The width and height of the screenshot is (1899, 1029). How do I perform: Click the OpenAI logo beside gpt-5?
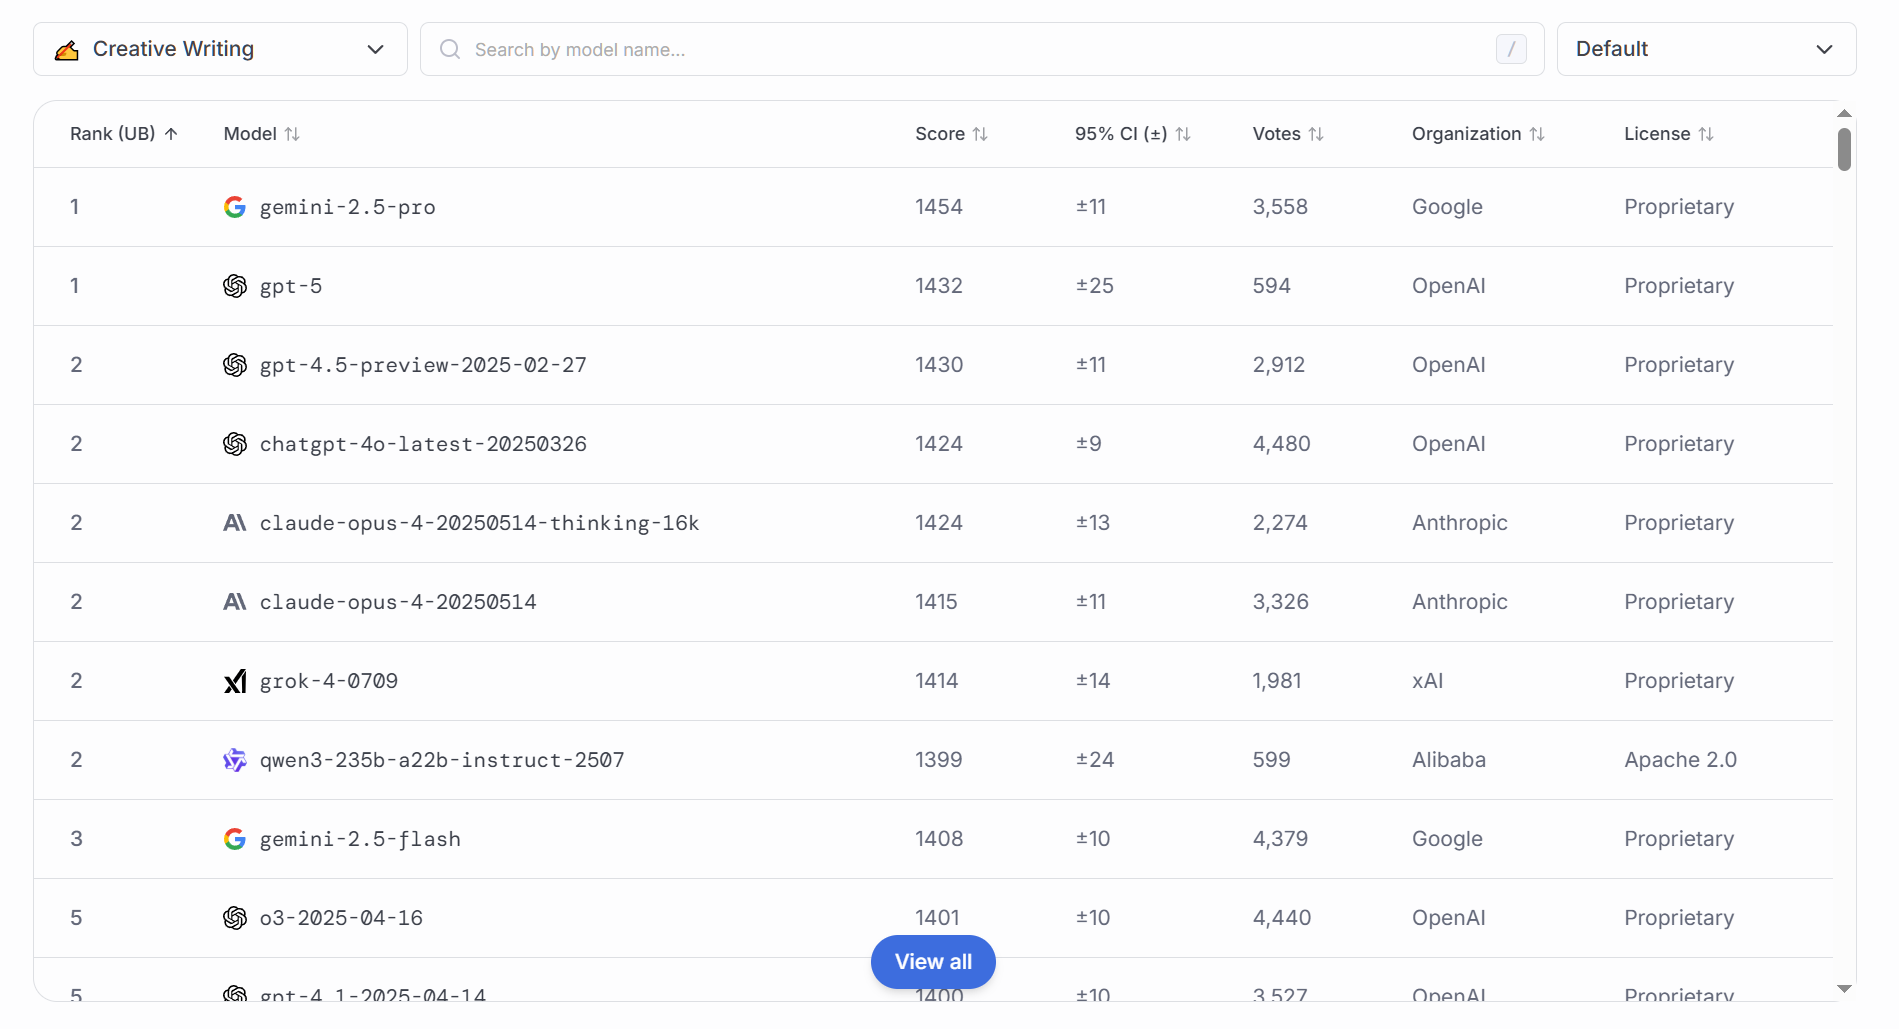click(235, 286)
